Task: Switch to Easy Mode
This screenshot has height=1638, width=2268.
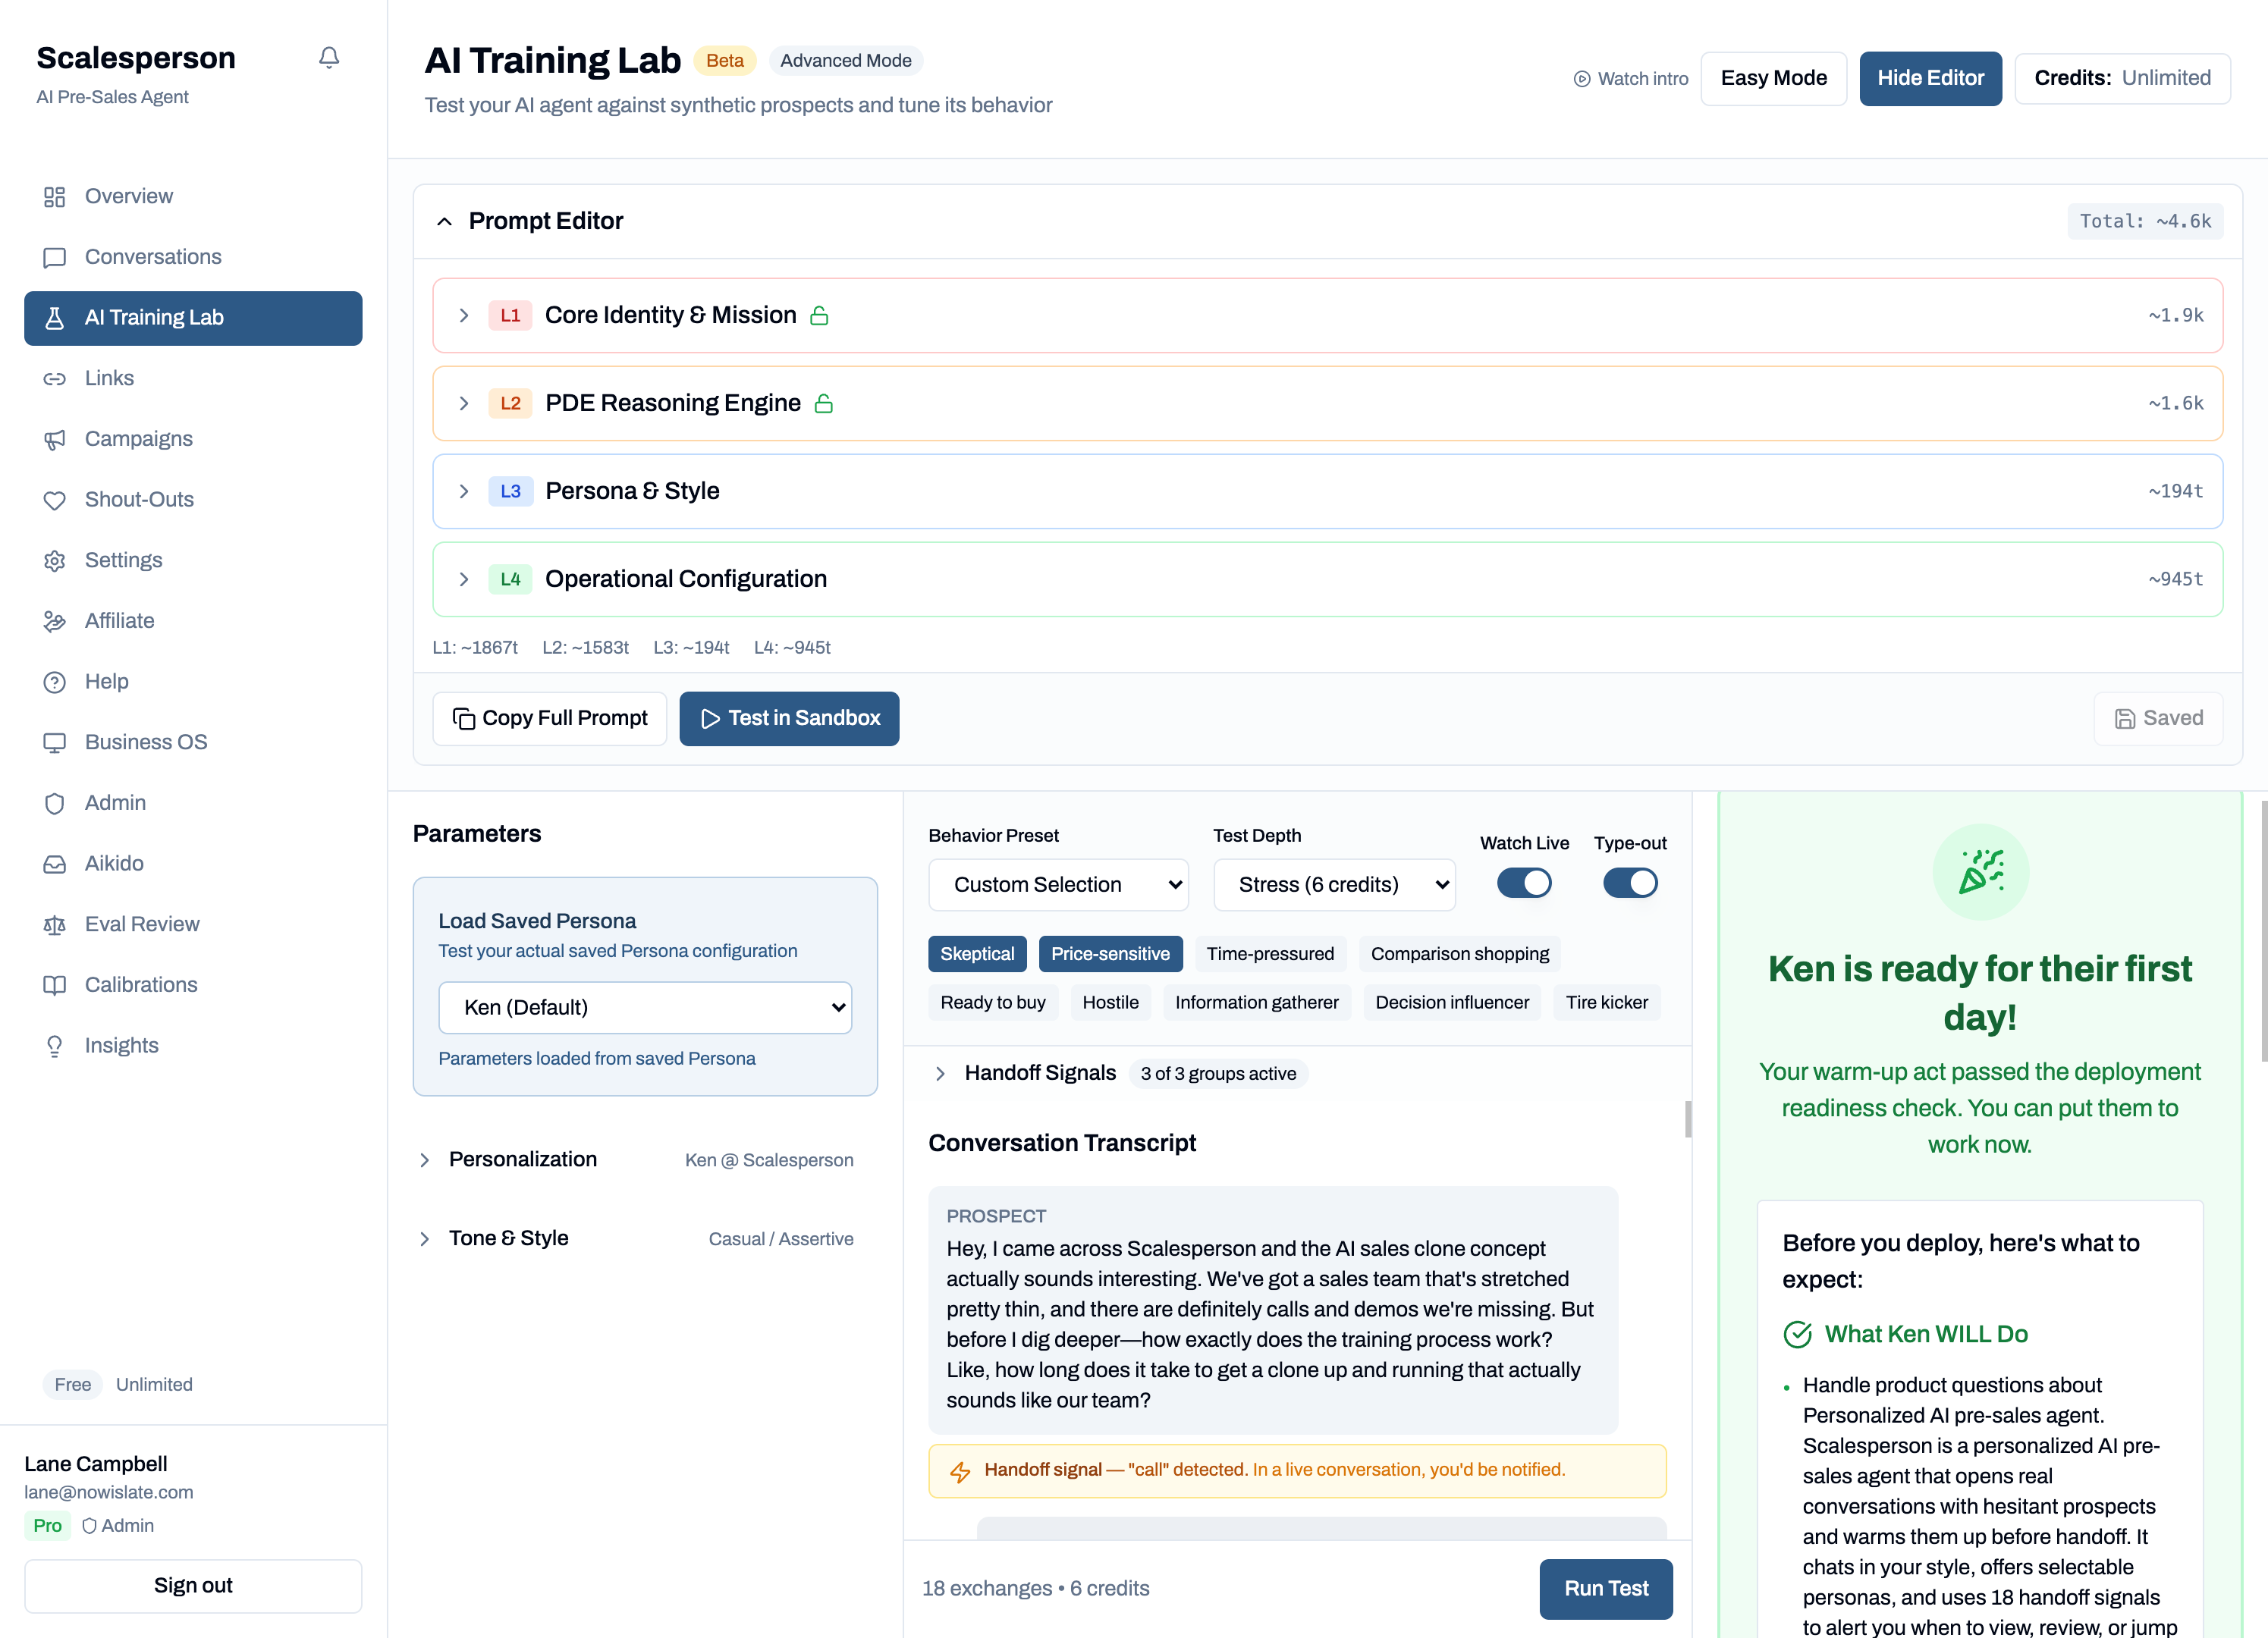Action: tap(1774, 78)
